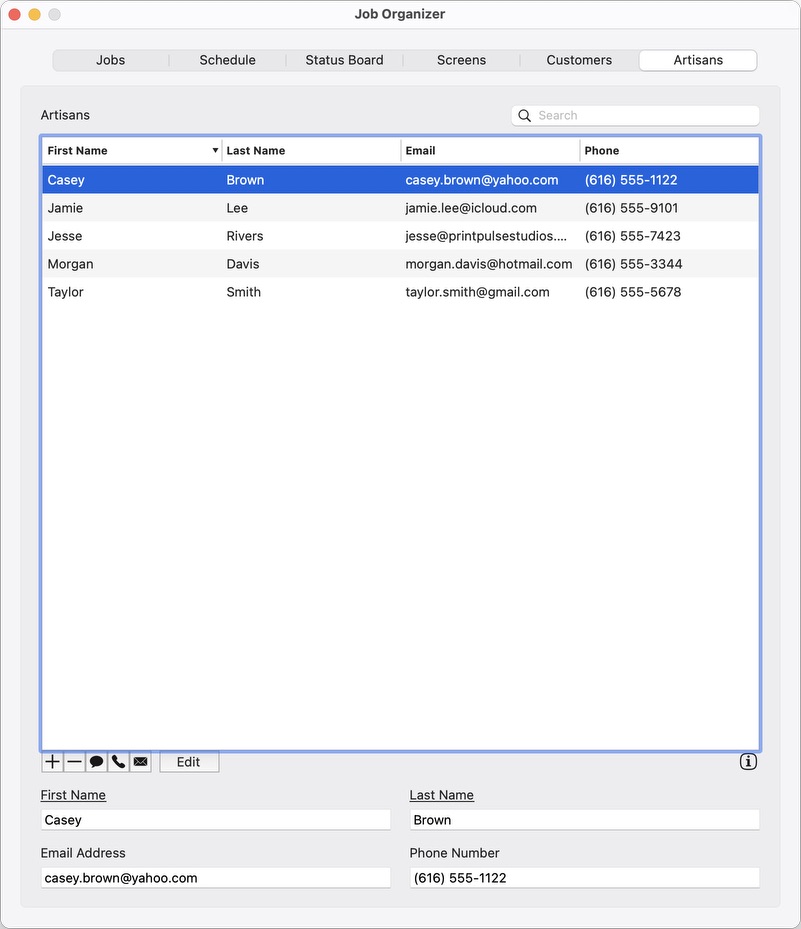Click the Email Address field
801x929 pixels.
215,878
